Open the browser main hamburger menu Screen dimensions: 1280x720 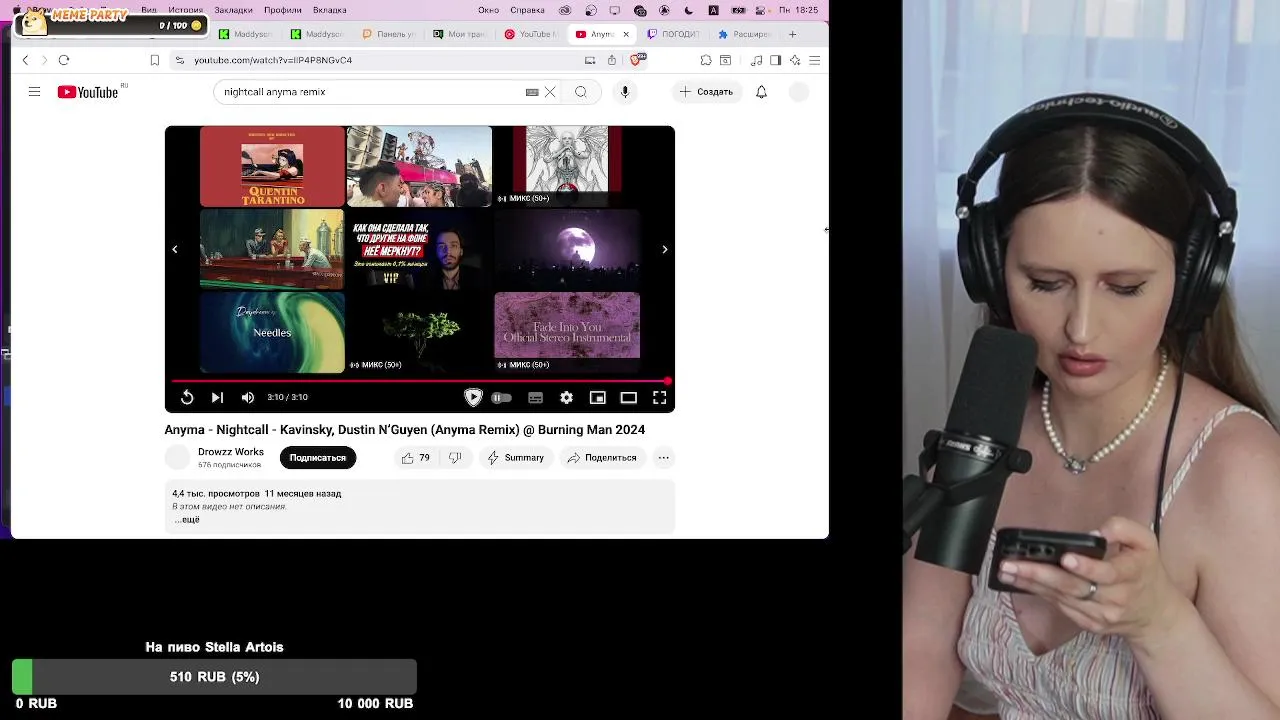point(814,60)
